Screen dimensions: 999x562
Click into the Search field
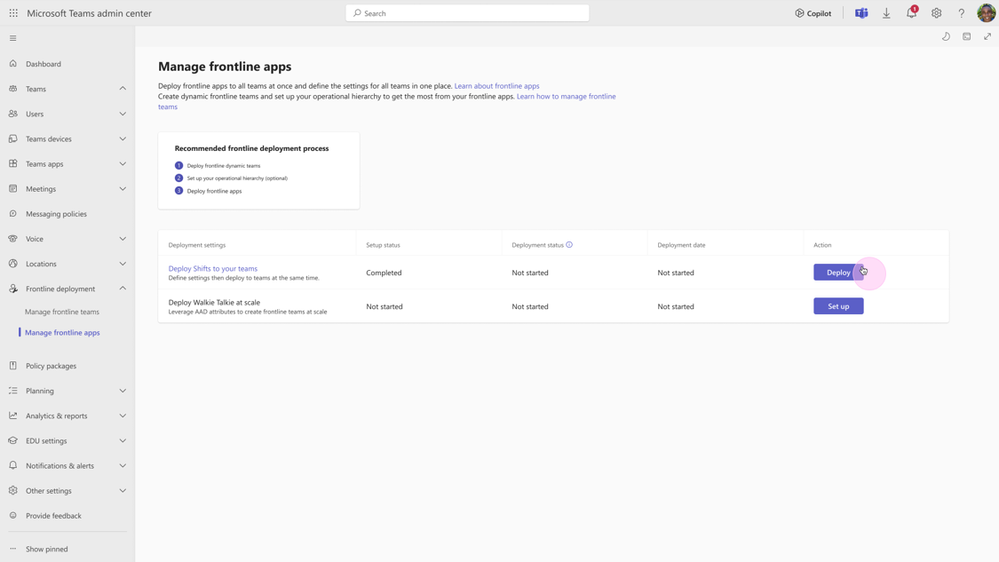pyautogui.click(x=467, y=13)
